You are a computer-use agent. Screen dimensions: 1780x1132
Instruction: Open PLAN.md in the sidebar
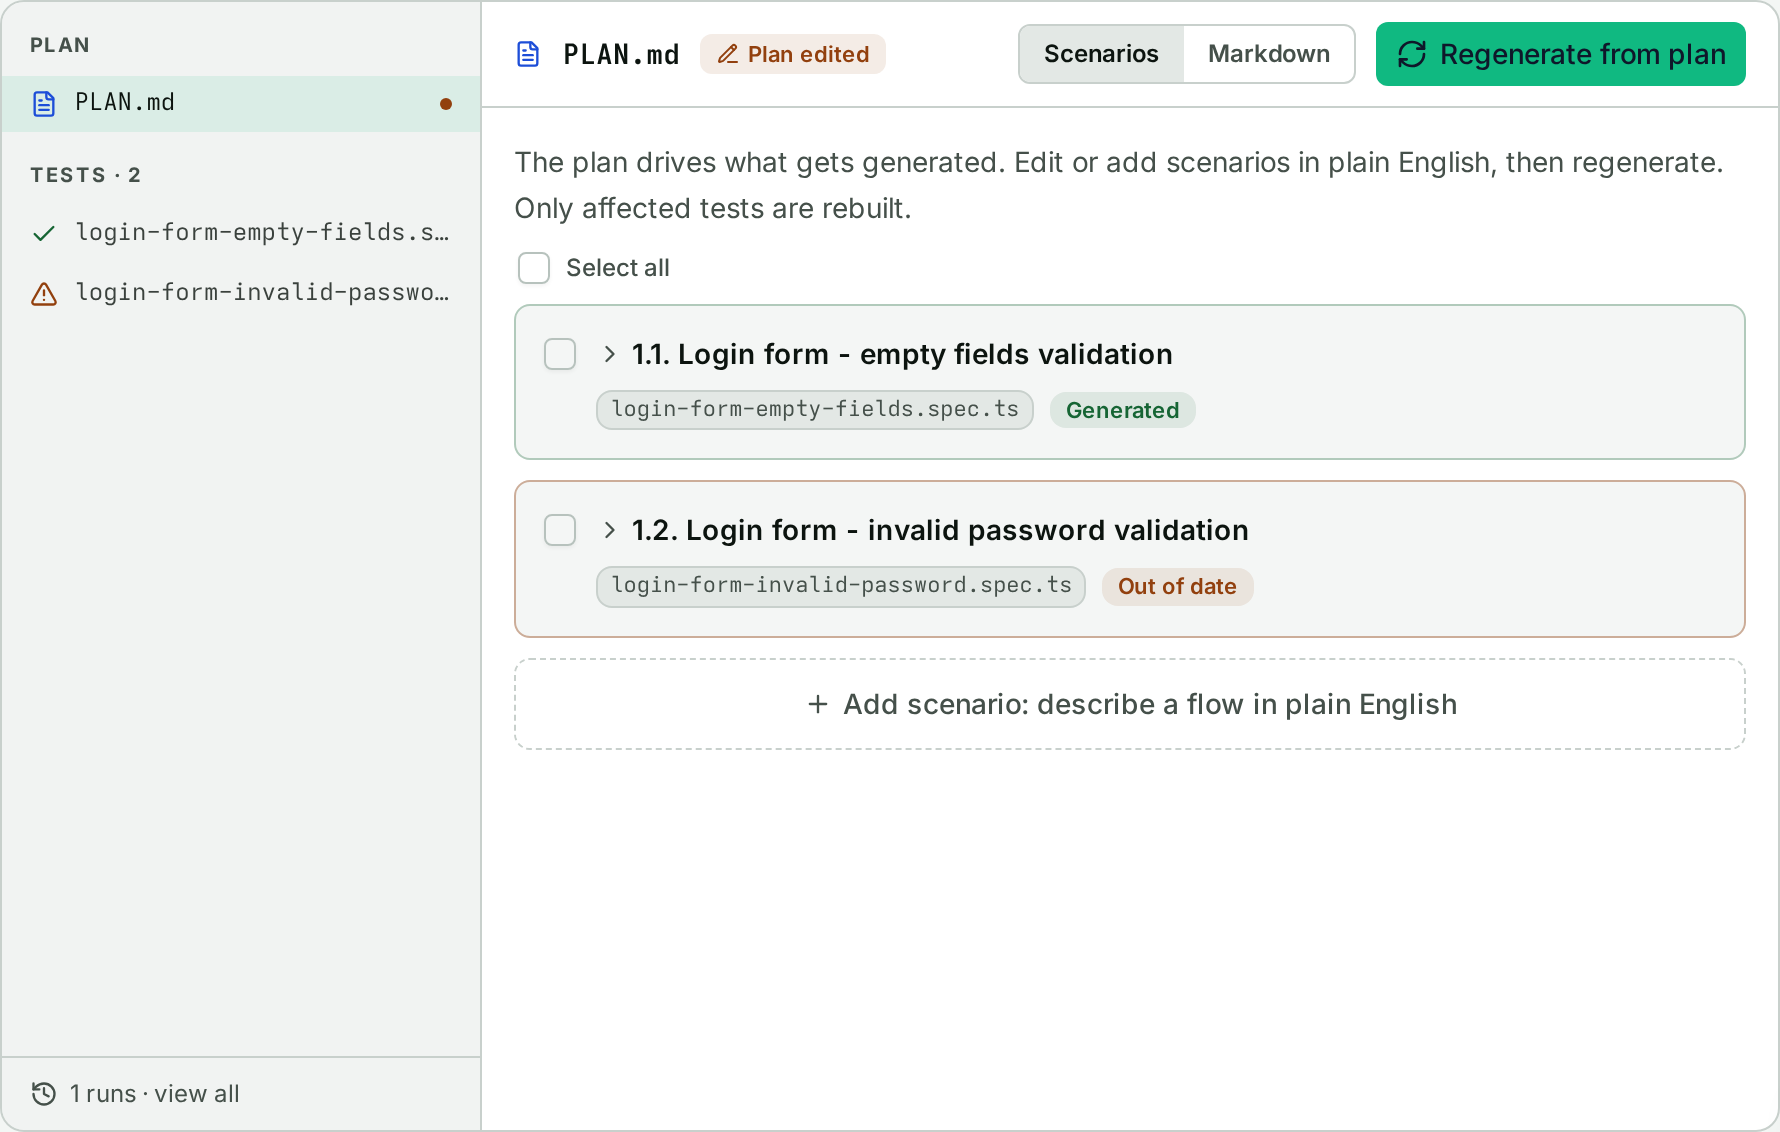241,103
